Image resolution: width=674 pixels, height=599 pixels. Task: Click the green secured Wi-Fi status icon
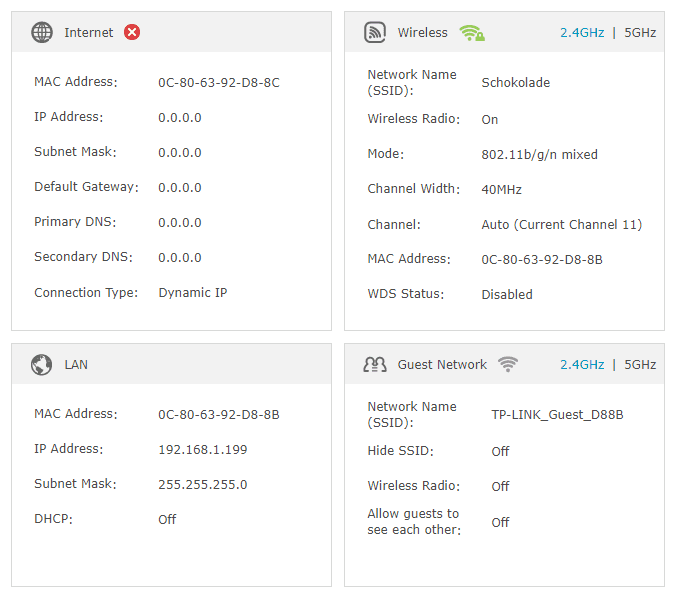coord(472,33)
